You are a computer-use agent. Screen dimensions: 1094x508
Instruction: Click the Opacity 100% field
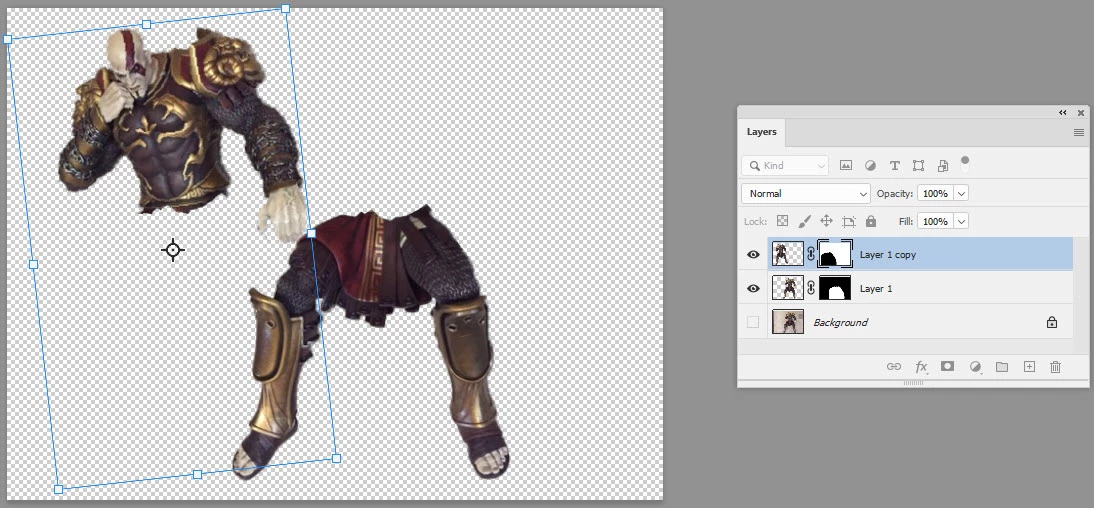[x=935, y=193]
